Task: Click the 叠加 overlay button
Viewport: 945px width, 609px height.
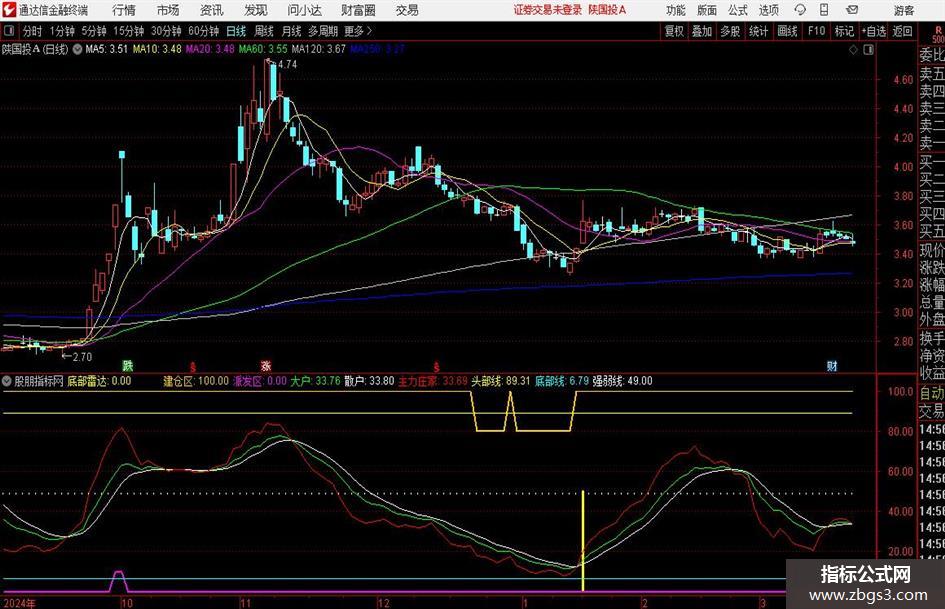Action: click(x=702, y=31)
